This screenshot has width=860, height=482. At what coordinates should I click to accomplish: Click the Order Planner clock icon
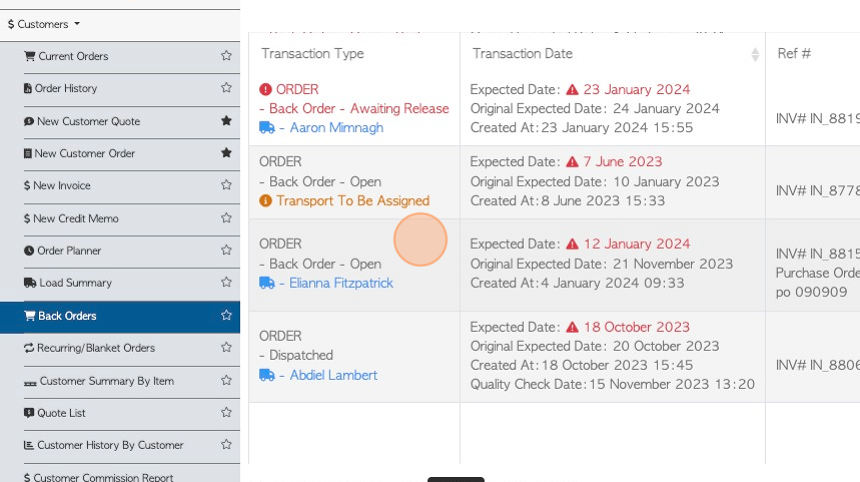tap(29, 251)
